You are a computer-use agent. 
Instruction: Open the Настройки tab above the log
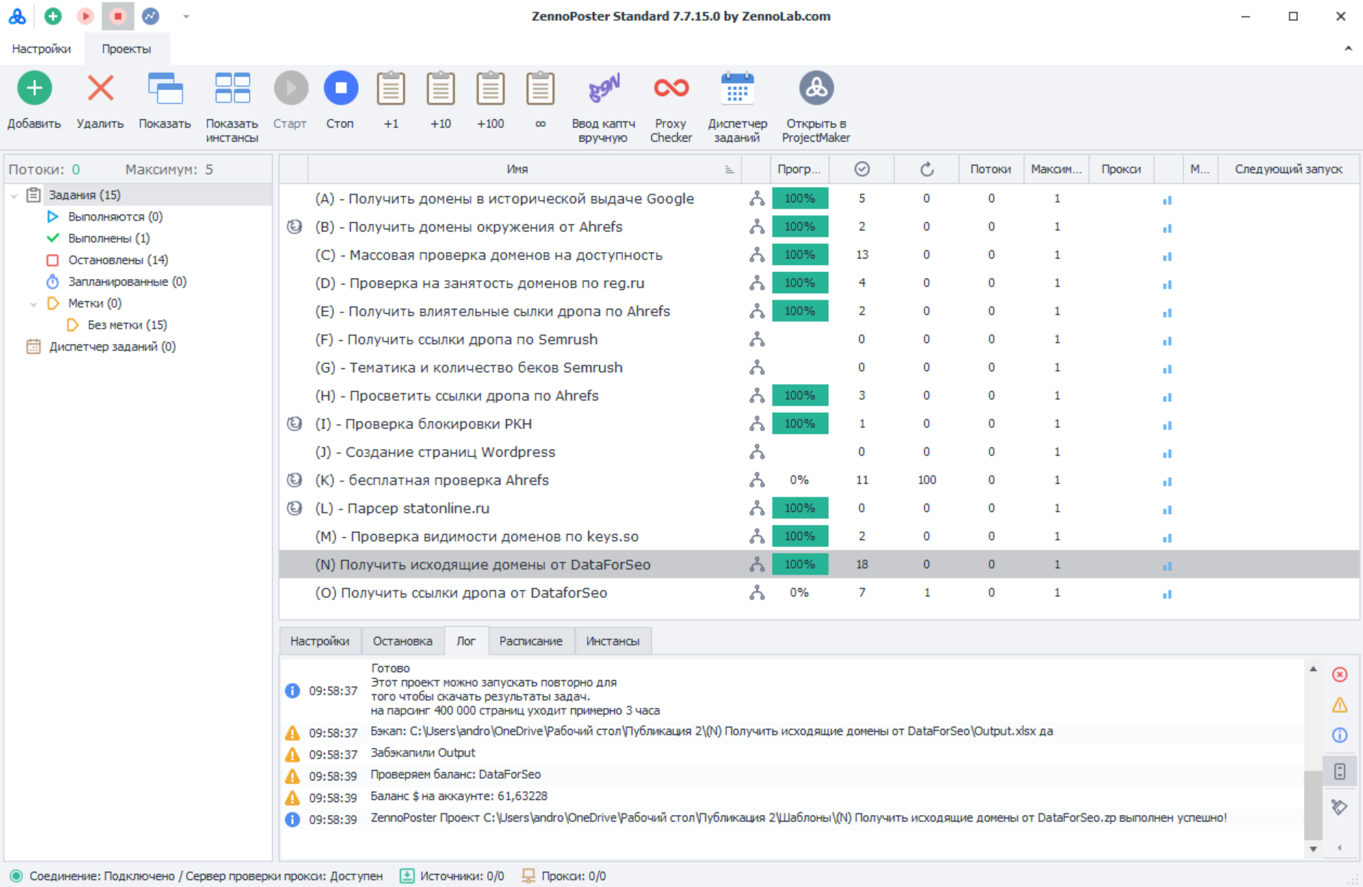click(320, 641)
